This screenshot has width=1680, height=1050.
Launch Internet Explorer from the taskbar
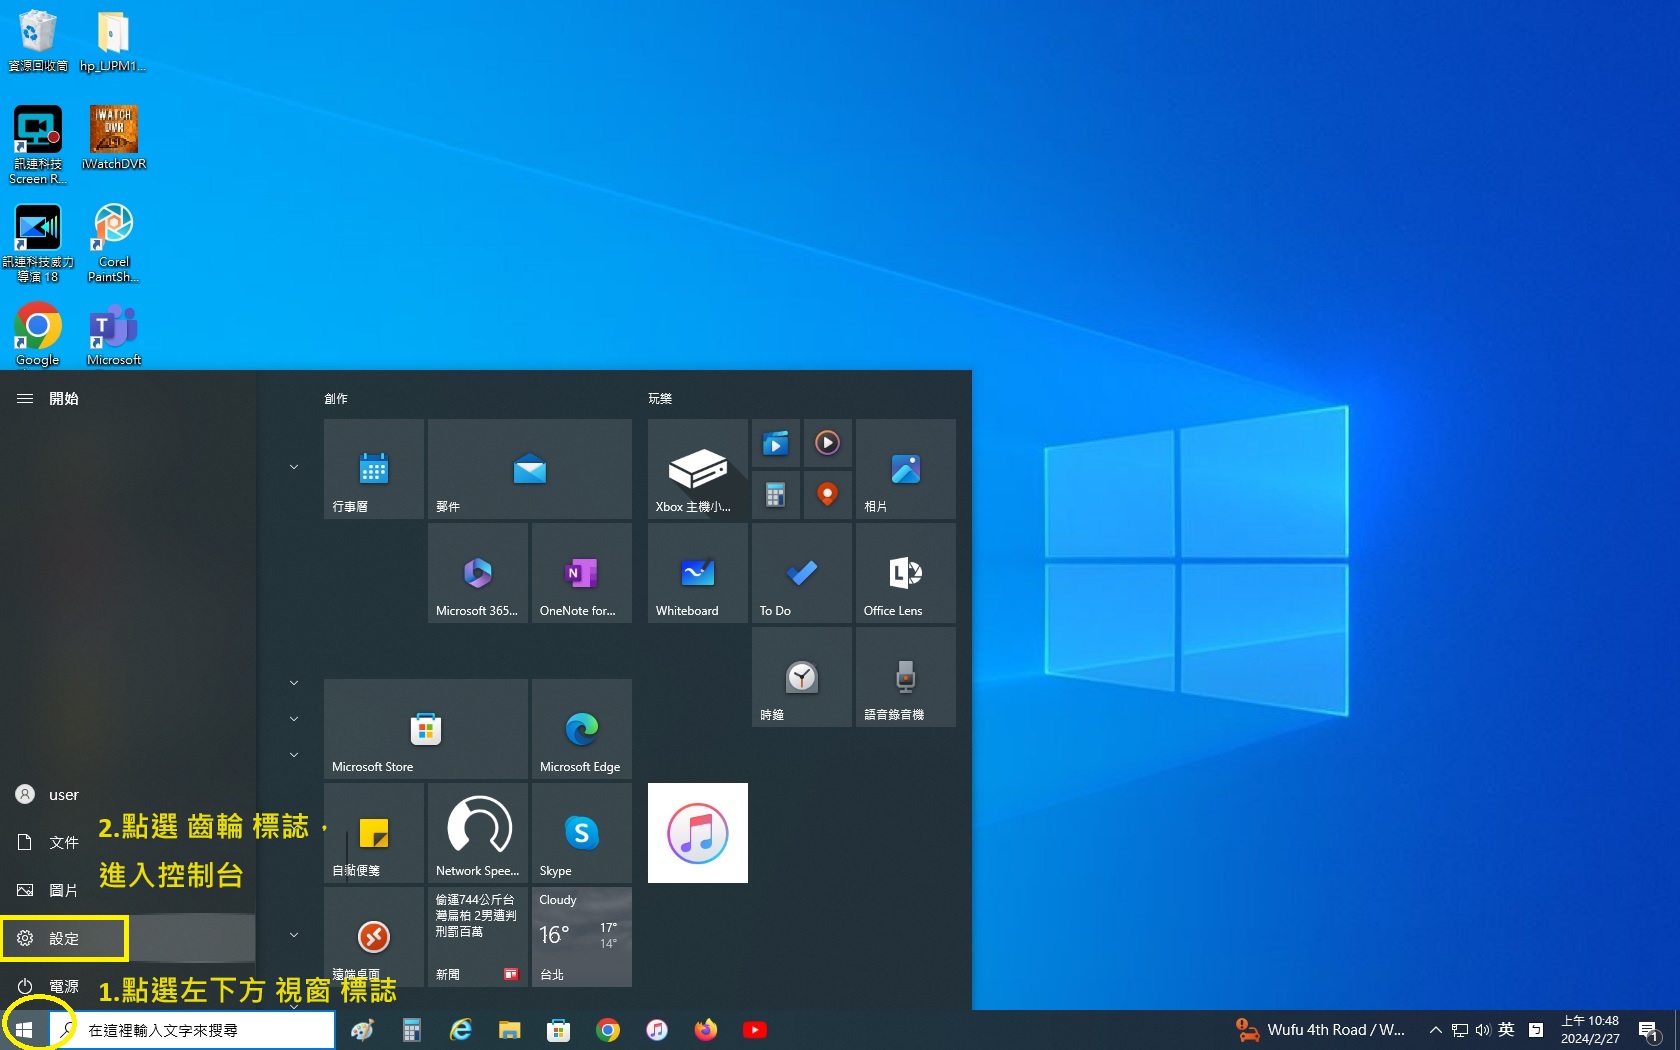(x=460, y=1030)
